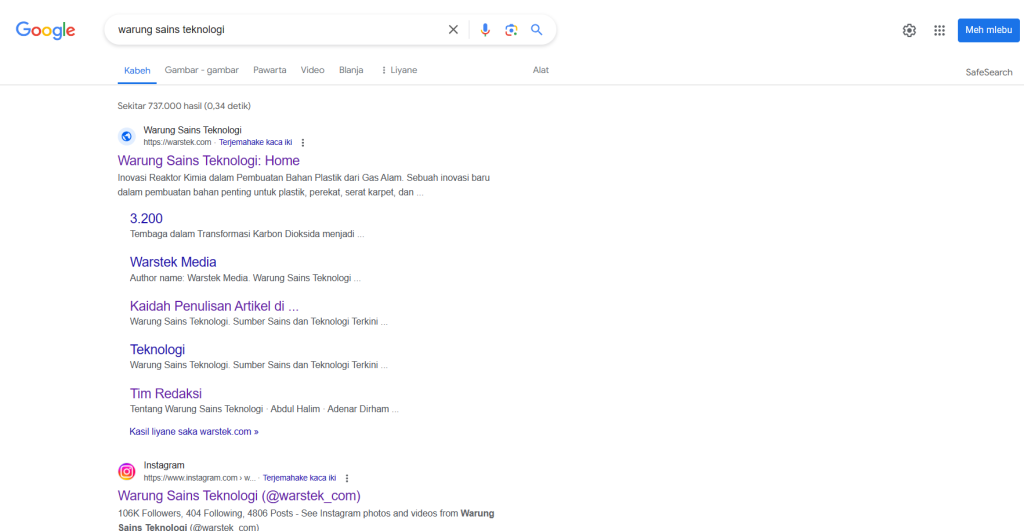Click the Instagram result favicon
This screenshot has width=1024, height=531.
point(127,471)
